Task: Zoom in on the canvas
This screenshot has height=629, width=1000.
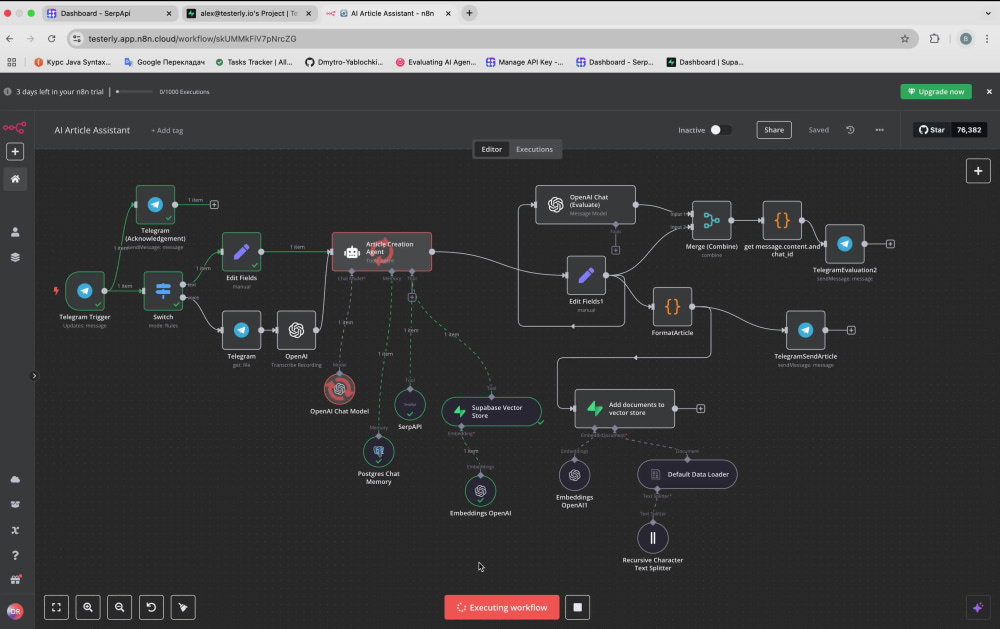Action: click(88, 607)
